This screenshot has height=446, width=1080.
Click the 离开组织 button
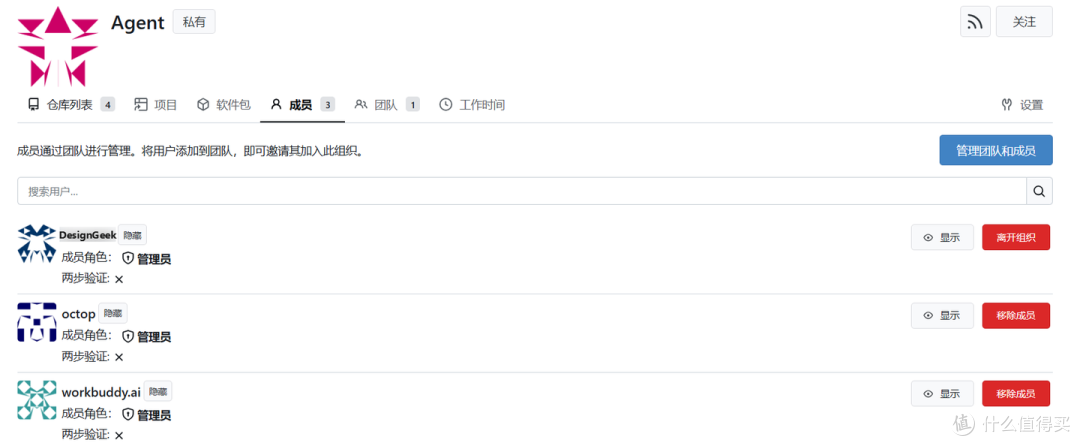click(x=1016, y=237)
